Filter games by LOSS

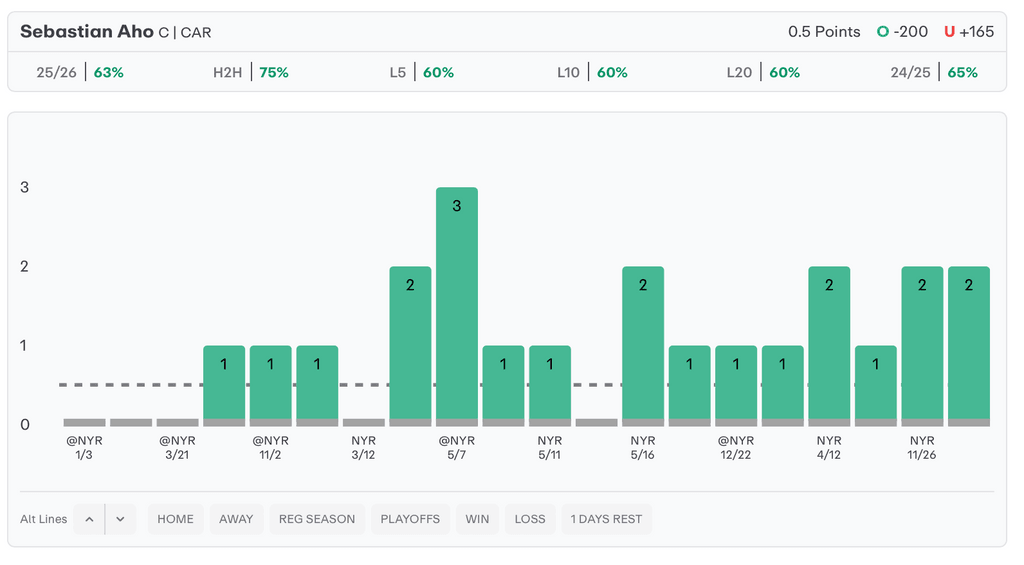pos(530,519)
